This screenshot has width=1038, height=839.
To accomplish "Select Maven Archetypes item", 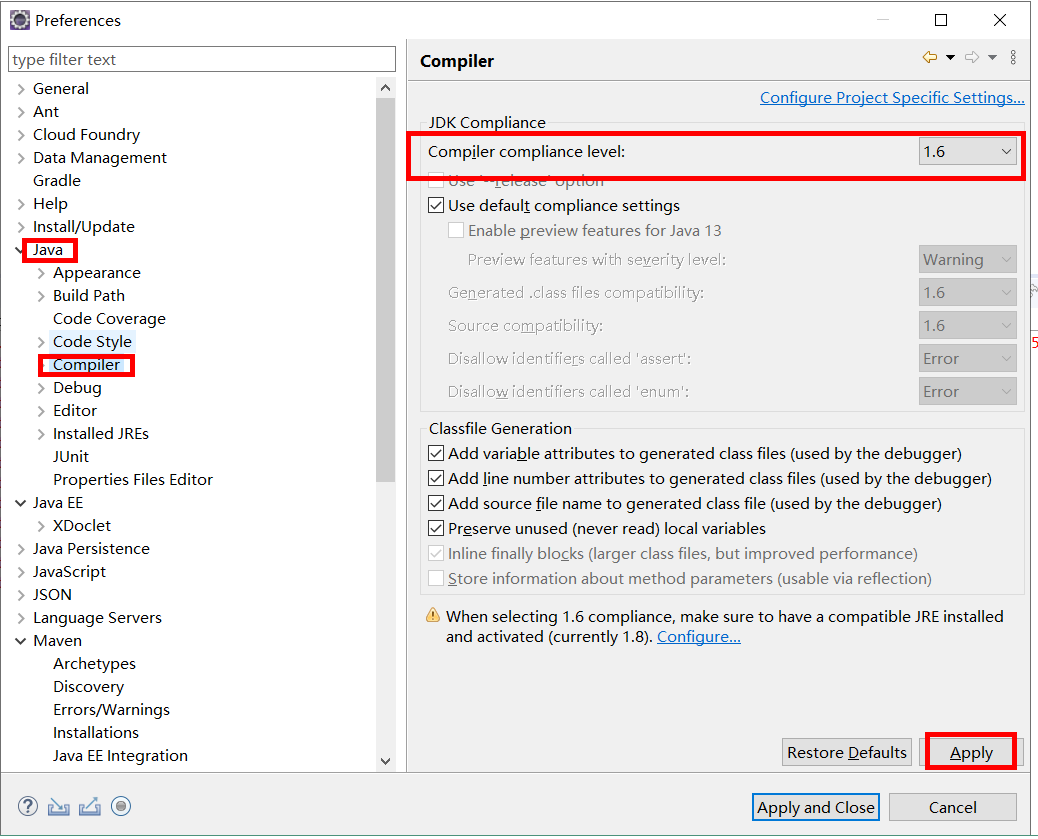I will 94,664.
